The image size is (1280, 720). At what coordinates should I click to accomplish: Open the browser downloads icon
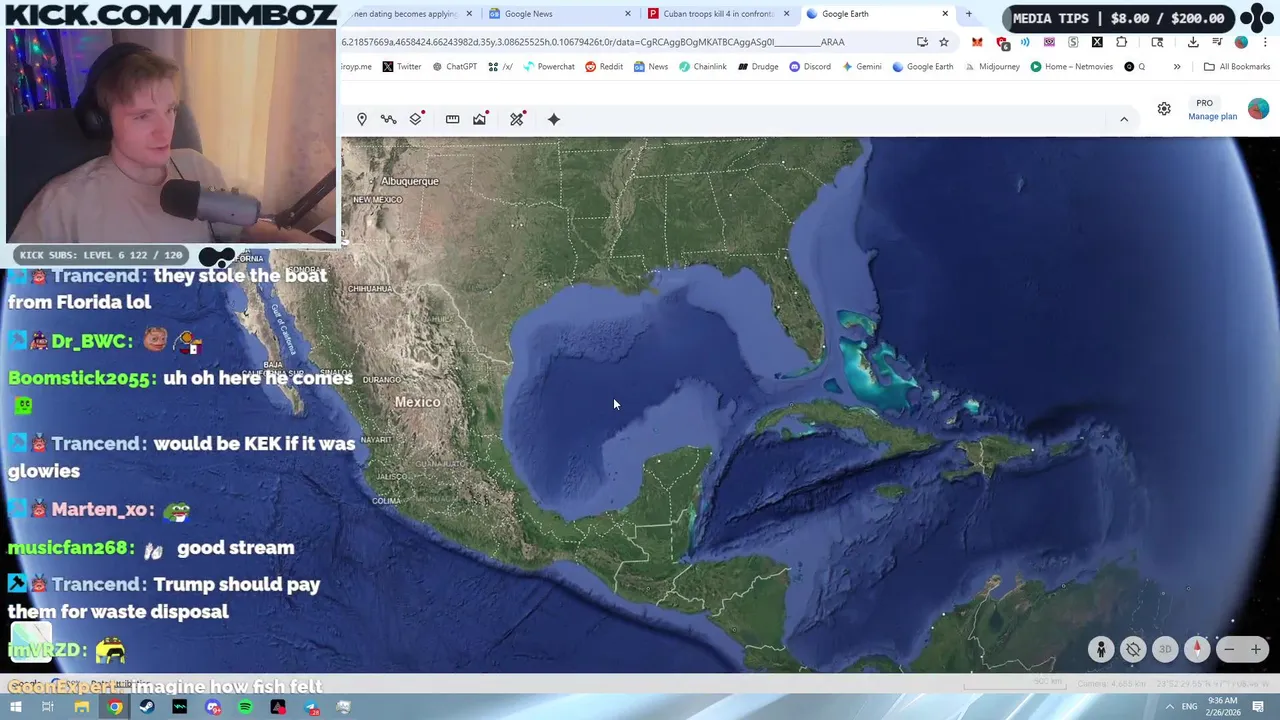click(x=1193, y=42)
